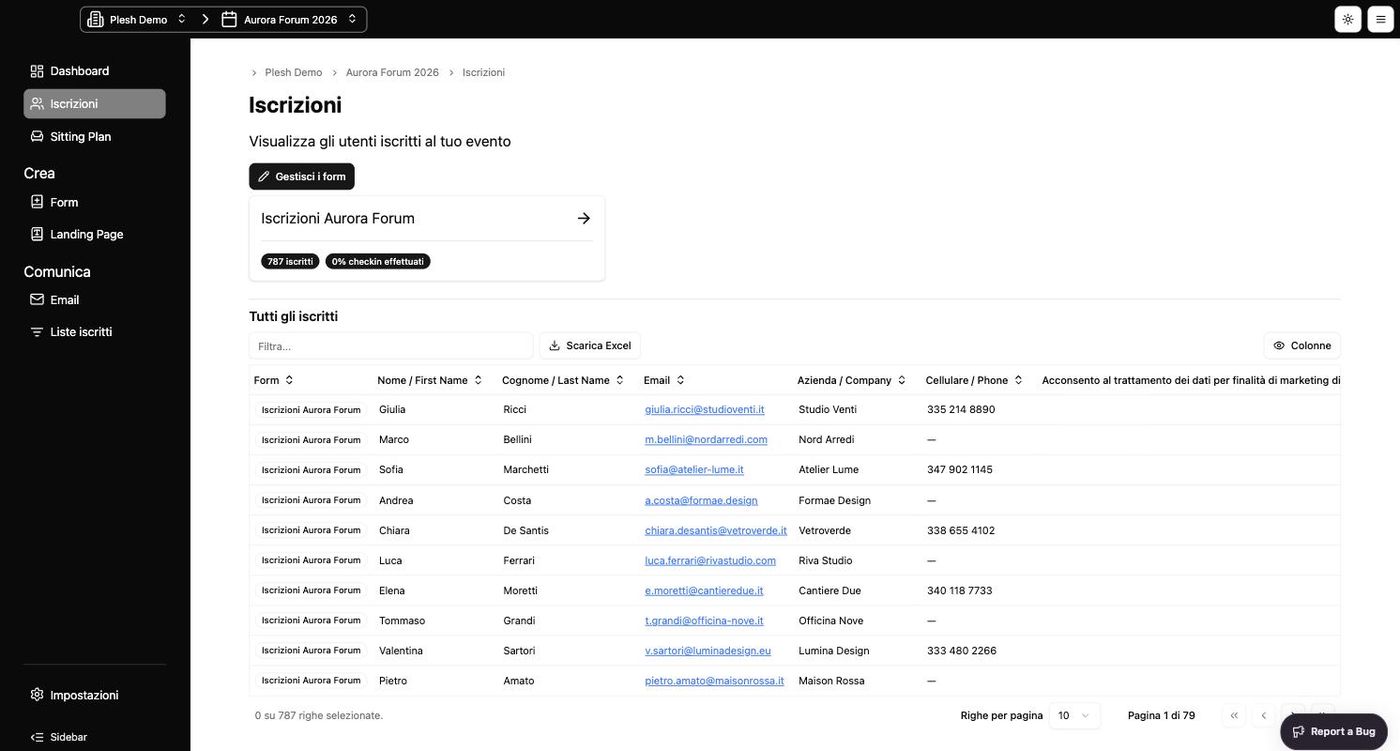Go to previous page with single-chevron button
Image resolution: width=1400 pixels, height=751 pixels.
pos(1264,715)
